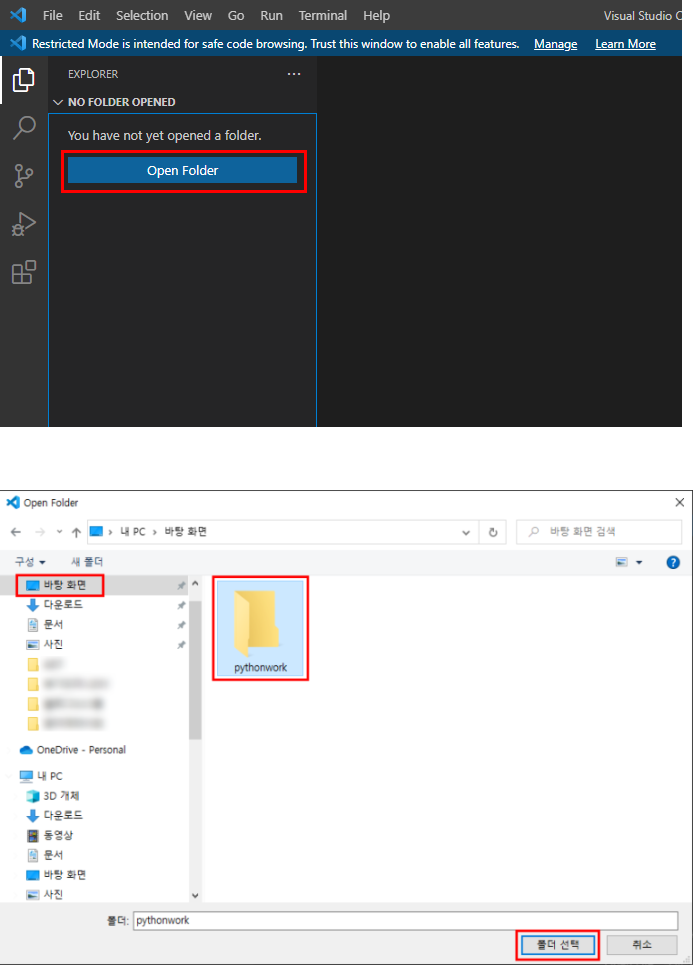The width and height of the screenshot is (694, 965).
Task: Open the Help menu
Action: click(377, 15)
